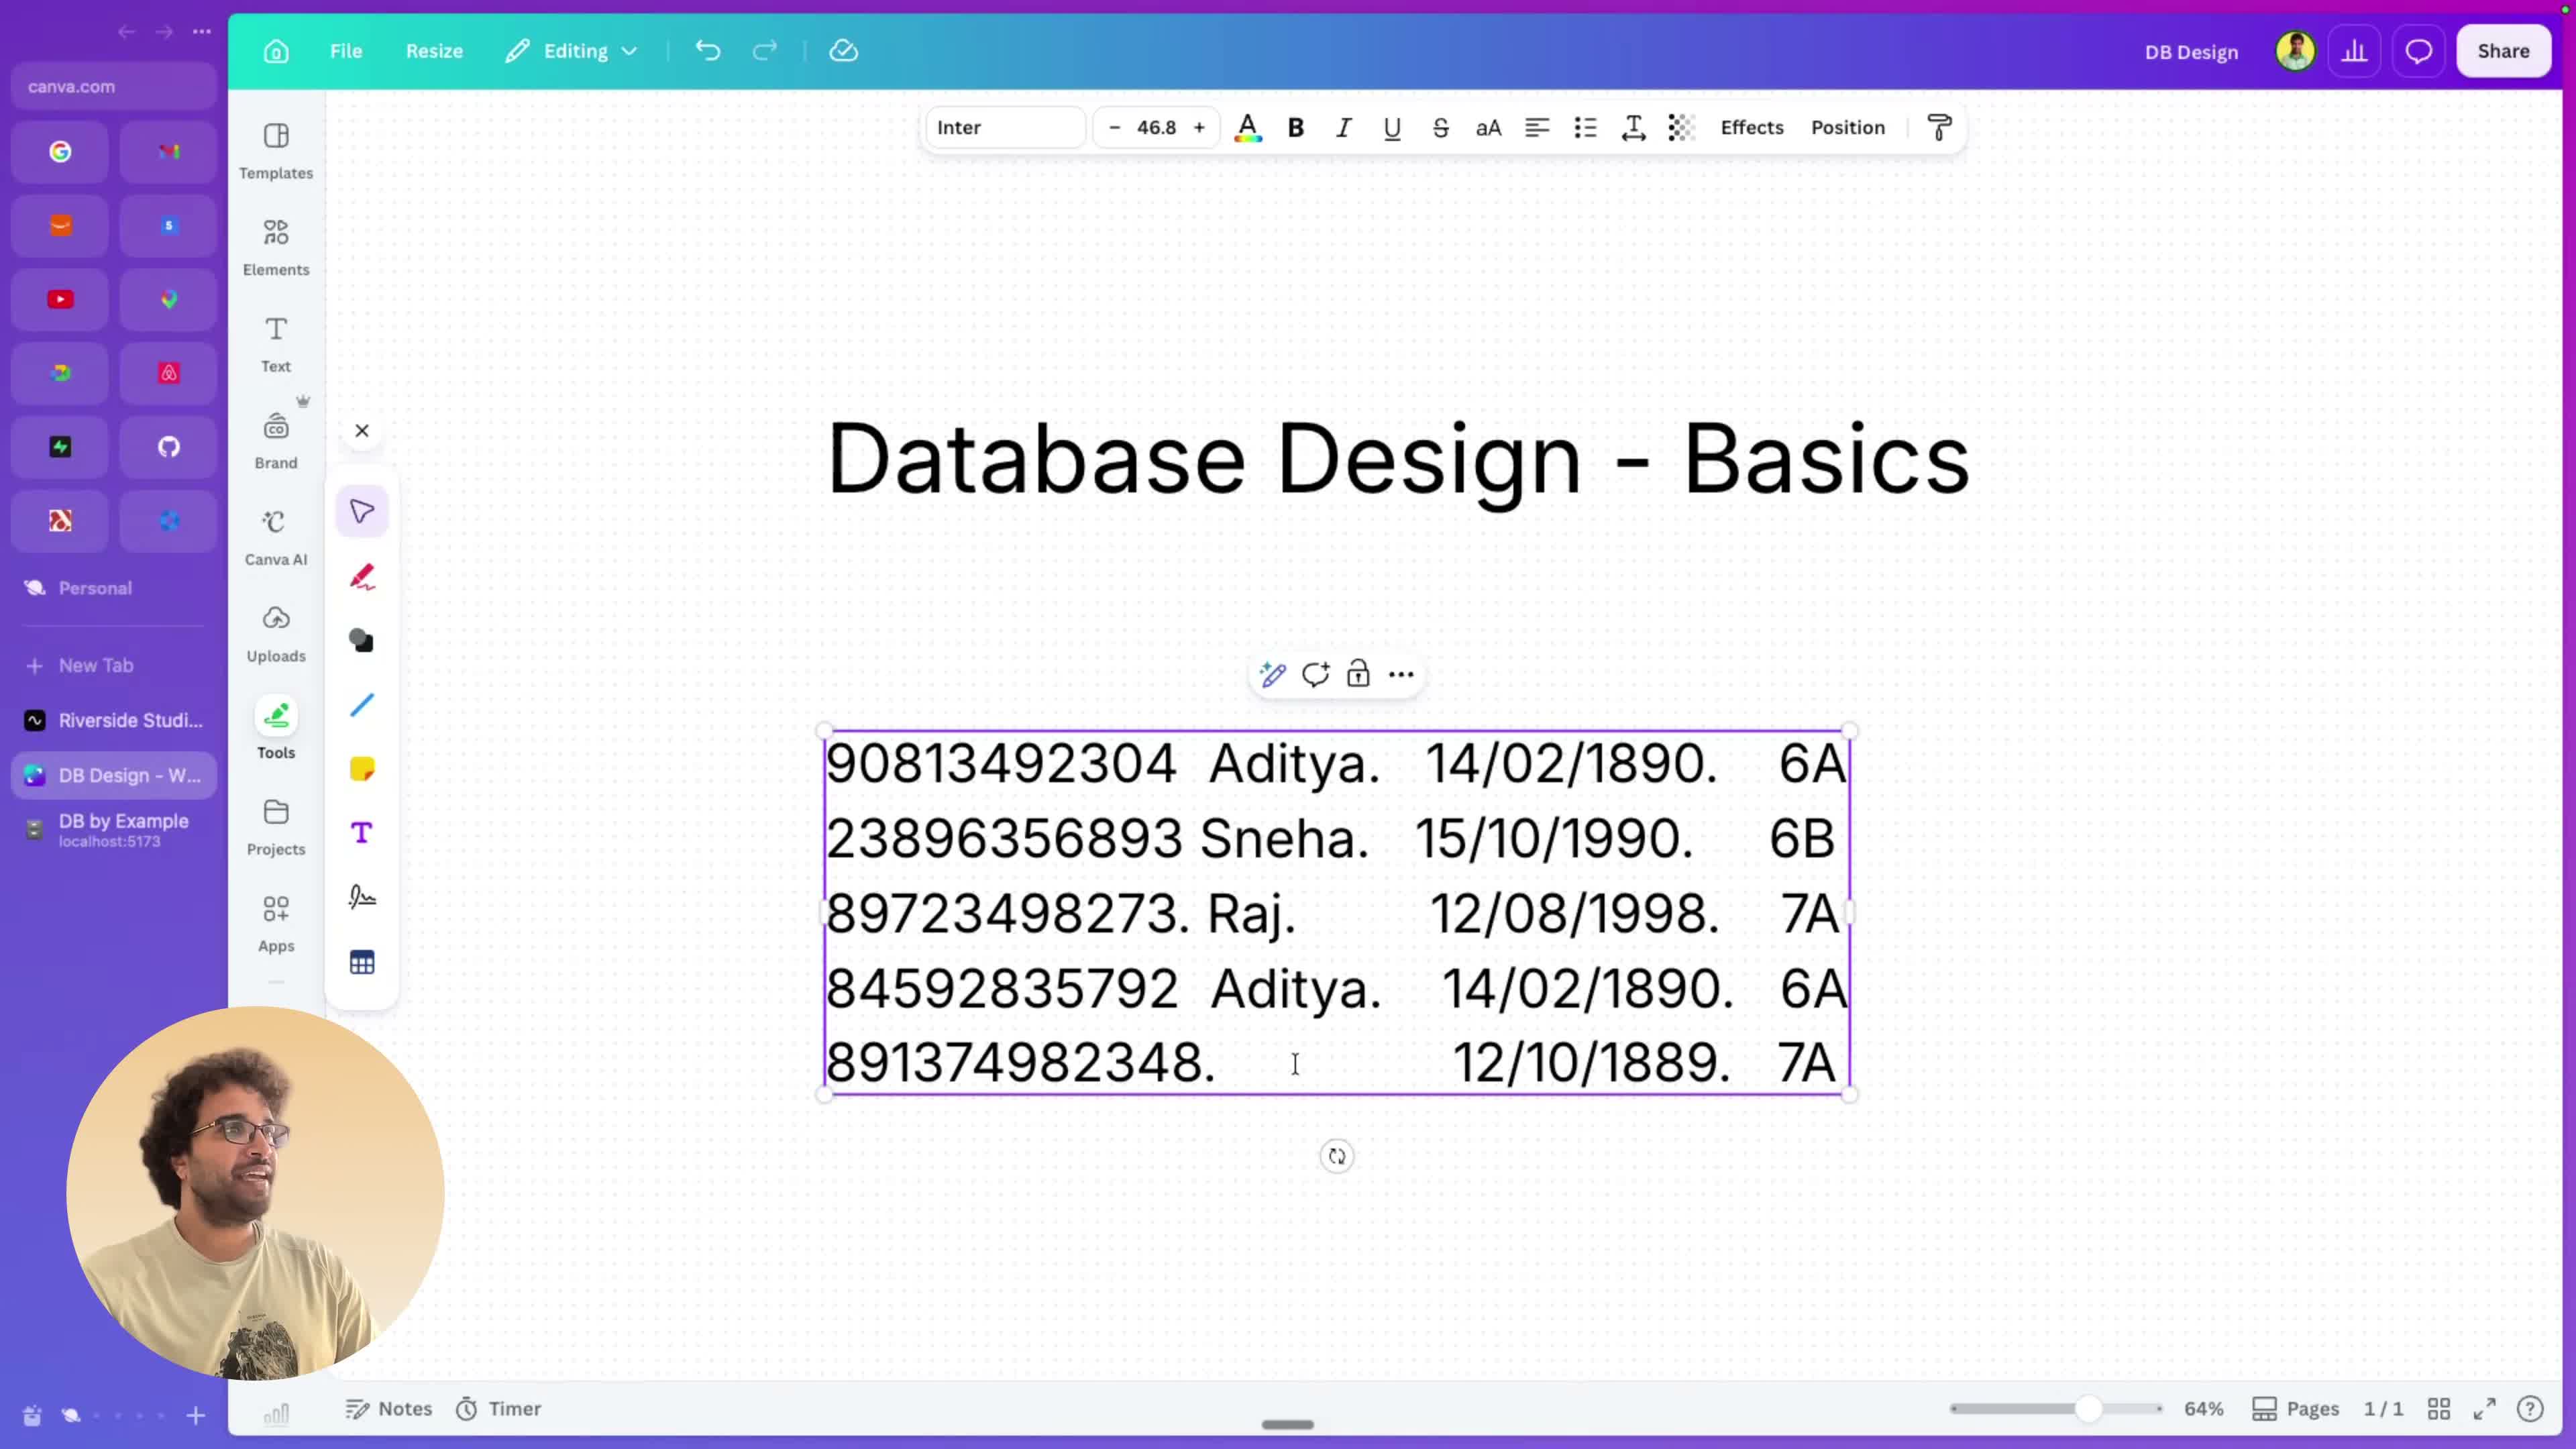2576x1449 pixels.
Task: Choose the Shapes tool
Action: (x=362, y=640)
